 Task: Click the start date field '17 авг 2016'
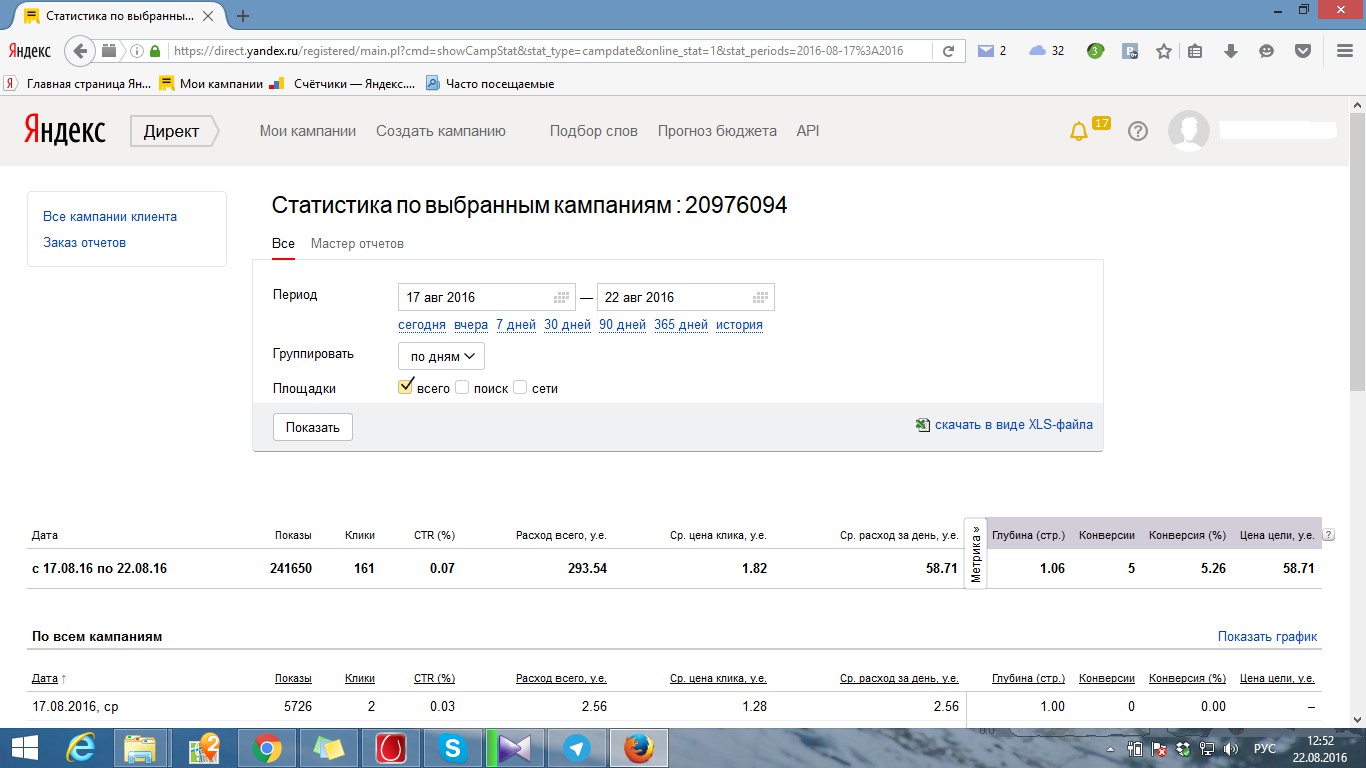tap(487, 297)
